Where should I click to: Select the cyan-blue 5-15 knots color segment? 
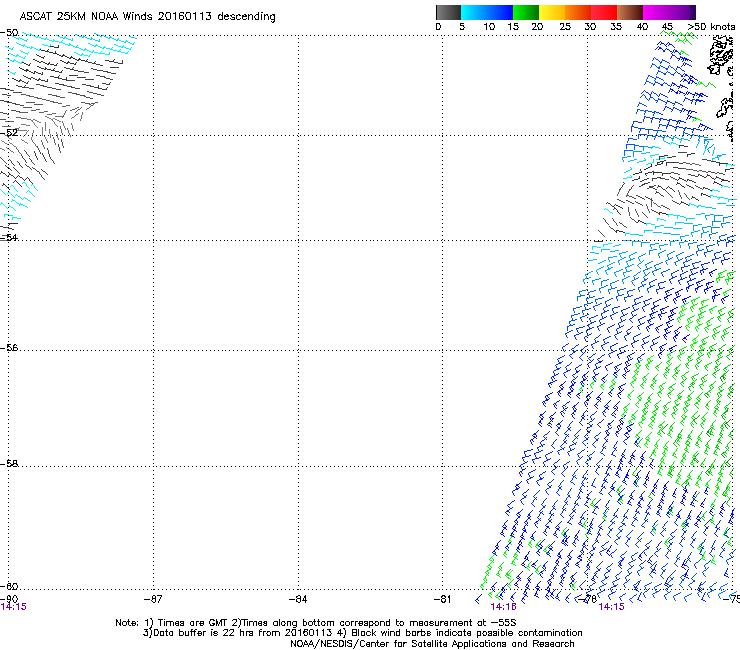487,12
